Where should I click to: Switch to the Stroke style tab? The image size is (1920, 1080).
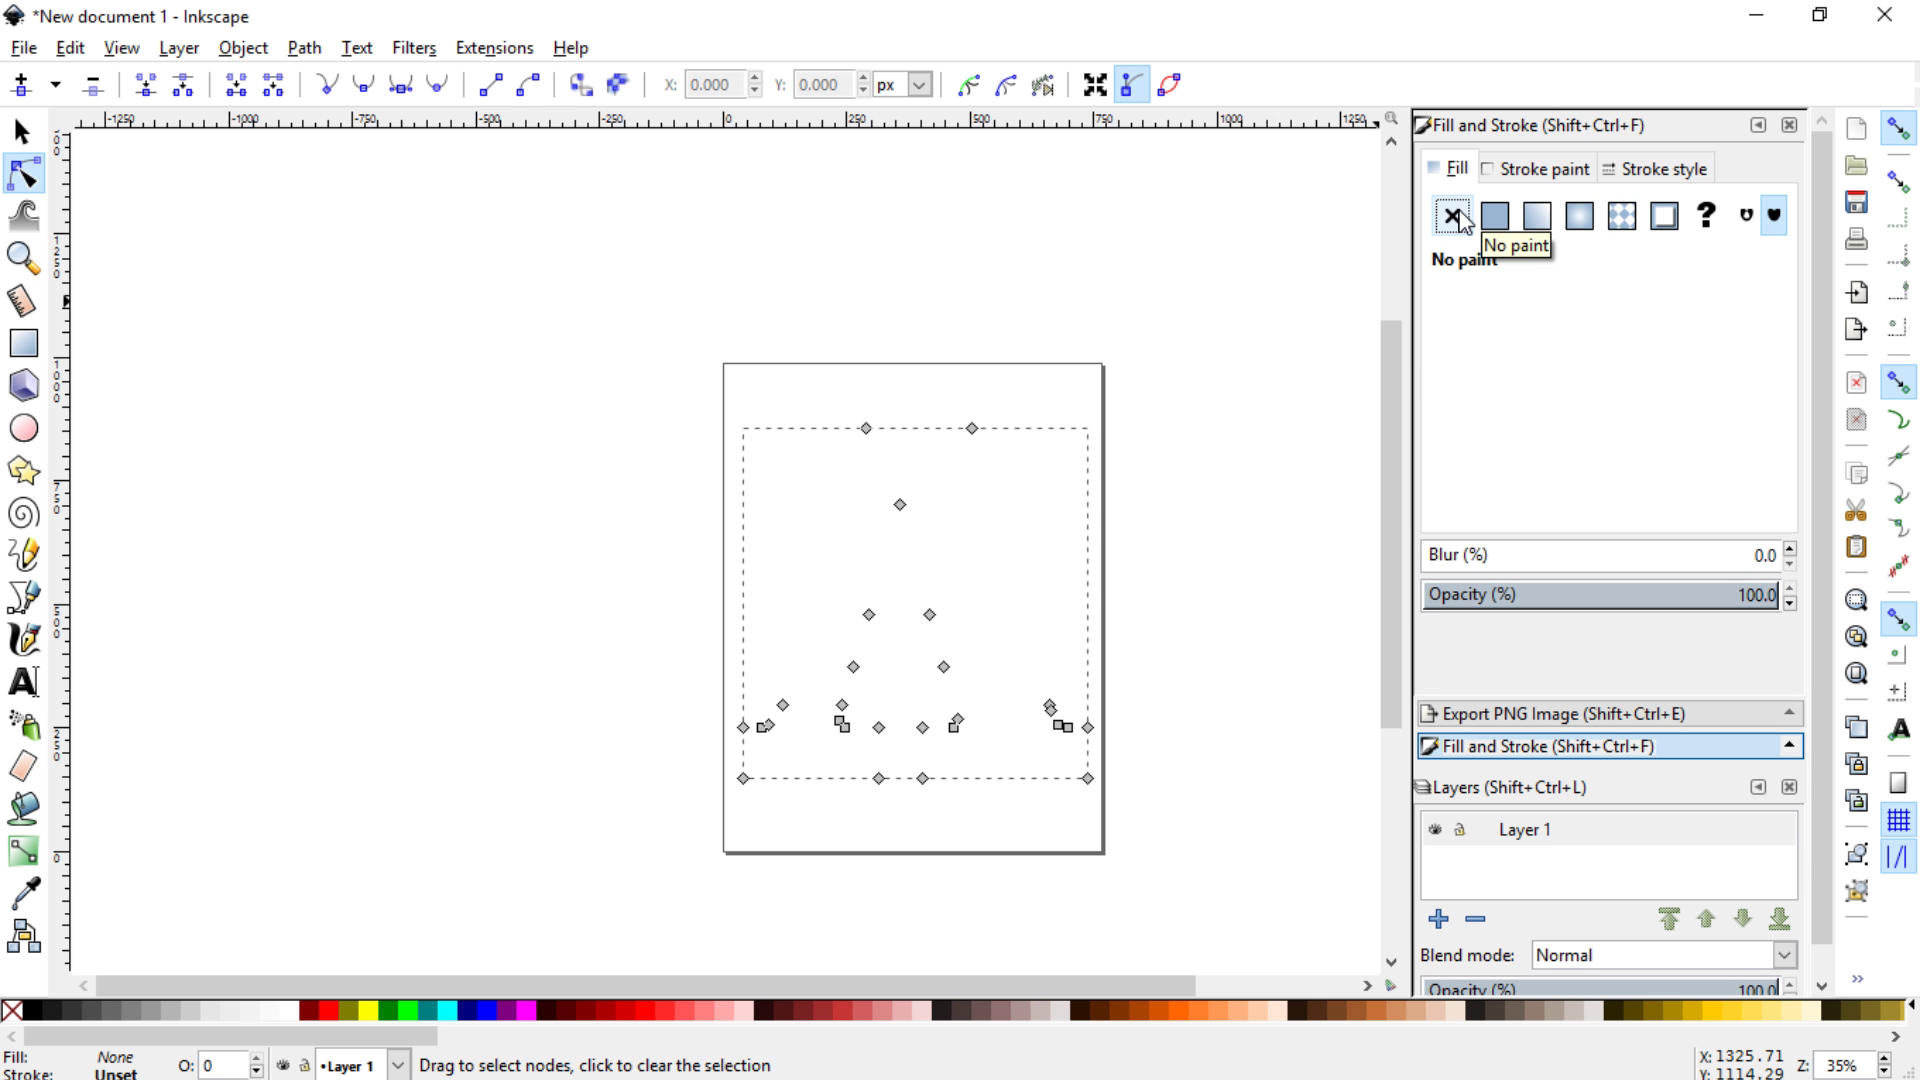point(1654,169)
